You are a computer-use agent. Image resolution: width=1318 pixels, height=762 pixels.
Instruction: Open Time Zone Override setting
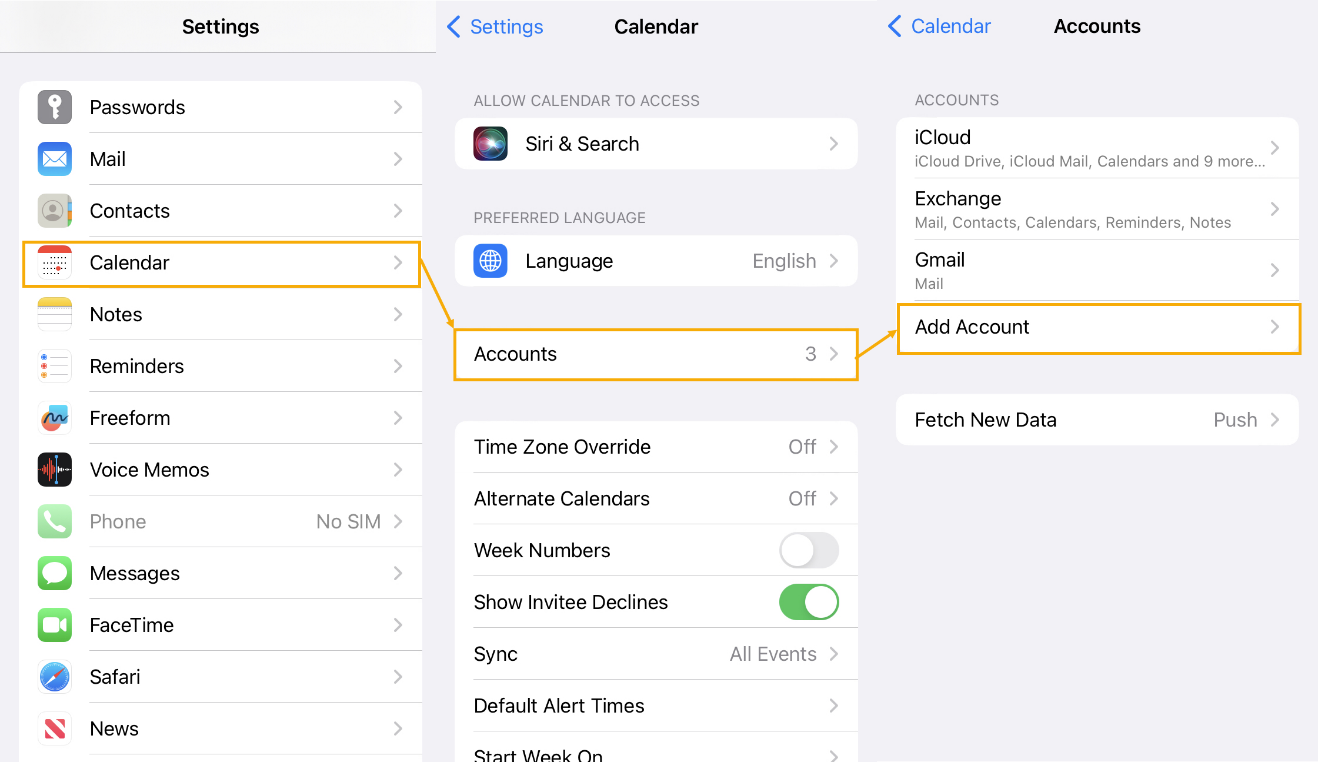(x=656, y=447)
